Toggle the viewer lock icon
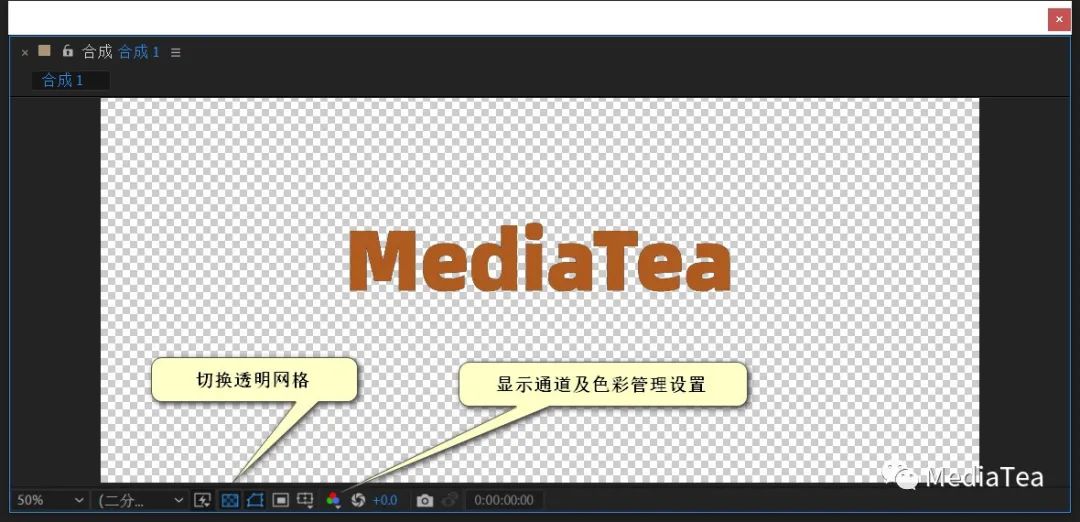This screenshot has height=522, width=1080. point(68,50)
